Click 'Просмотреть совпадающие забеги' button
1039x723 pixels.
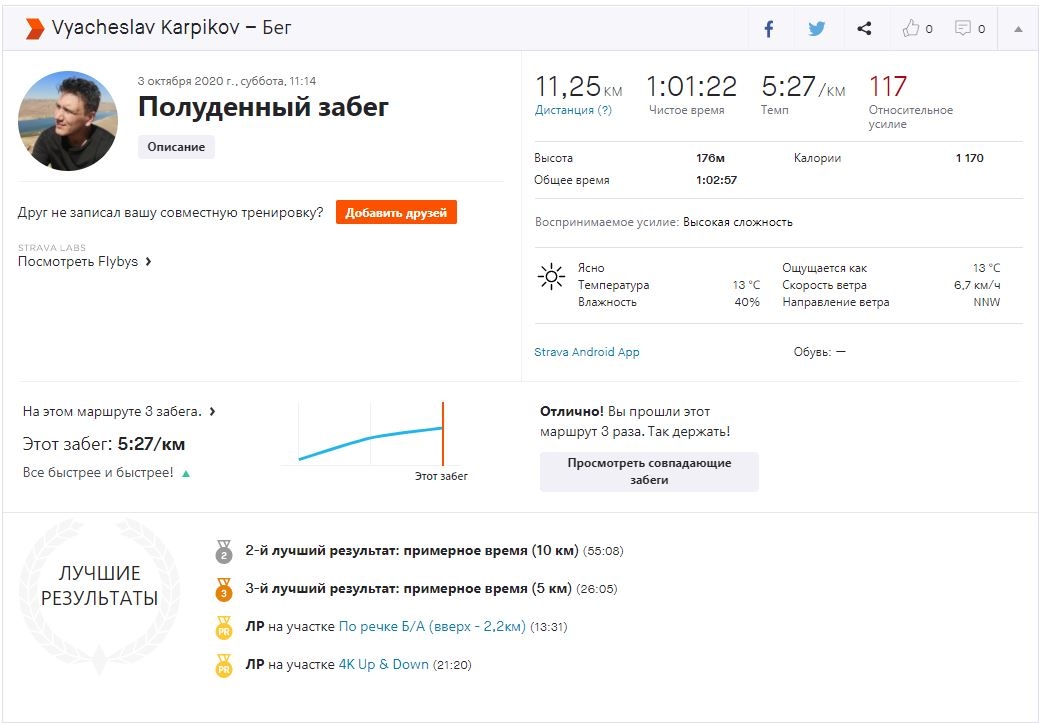[649, 471]
